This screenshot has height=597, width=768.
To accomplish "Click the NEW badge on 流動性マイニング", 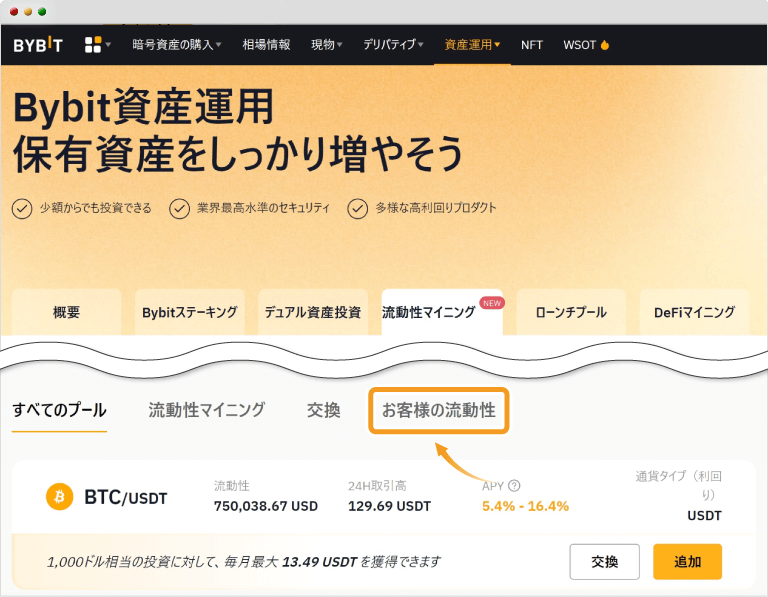I will click(492, 303).
